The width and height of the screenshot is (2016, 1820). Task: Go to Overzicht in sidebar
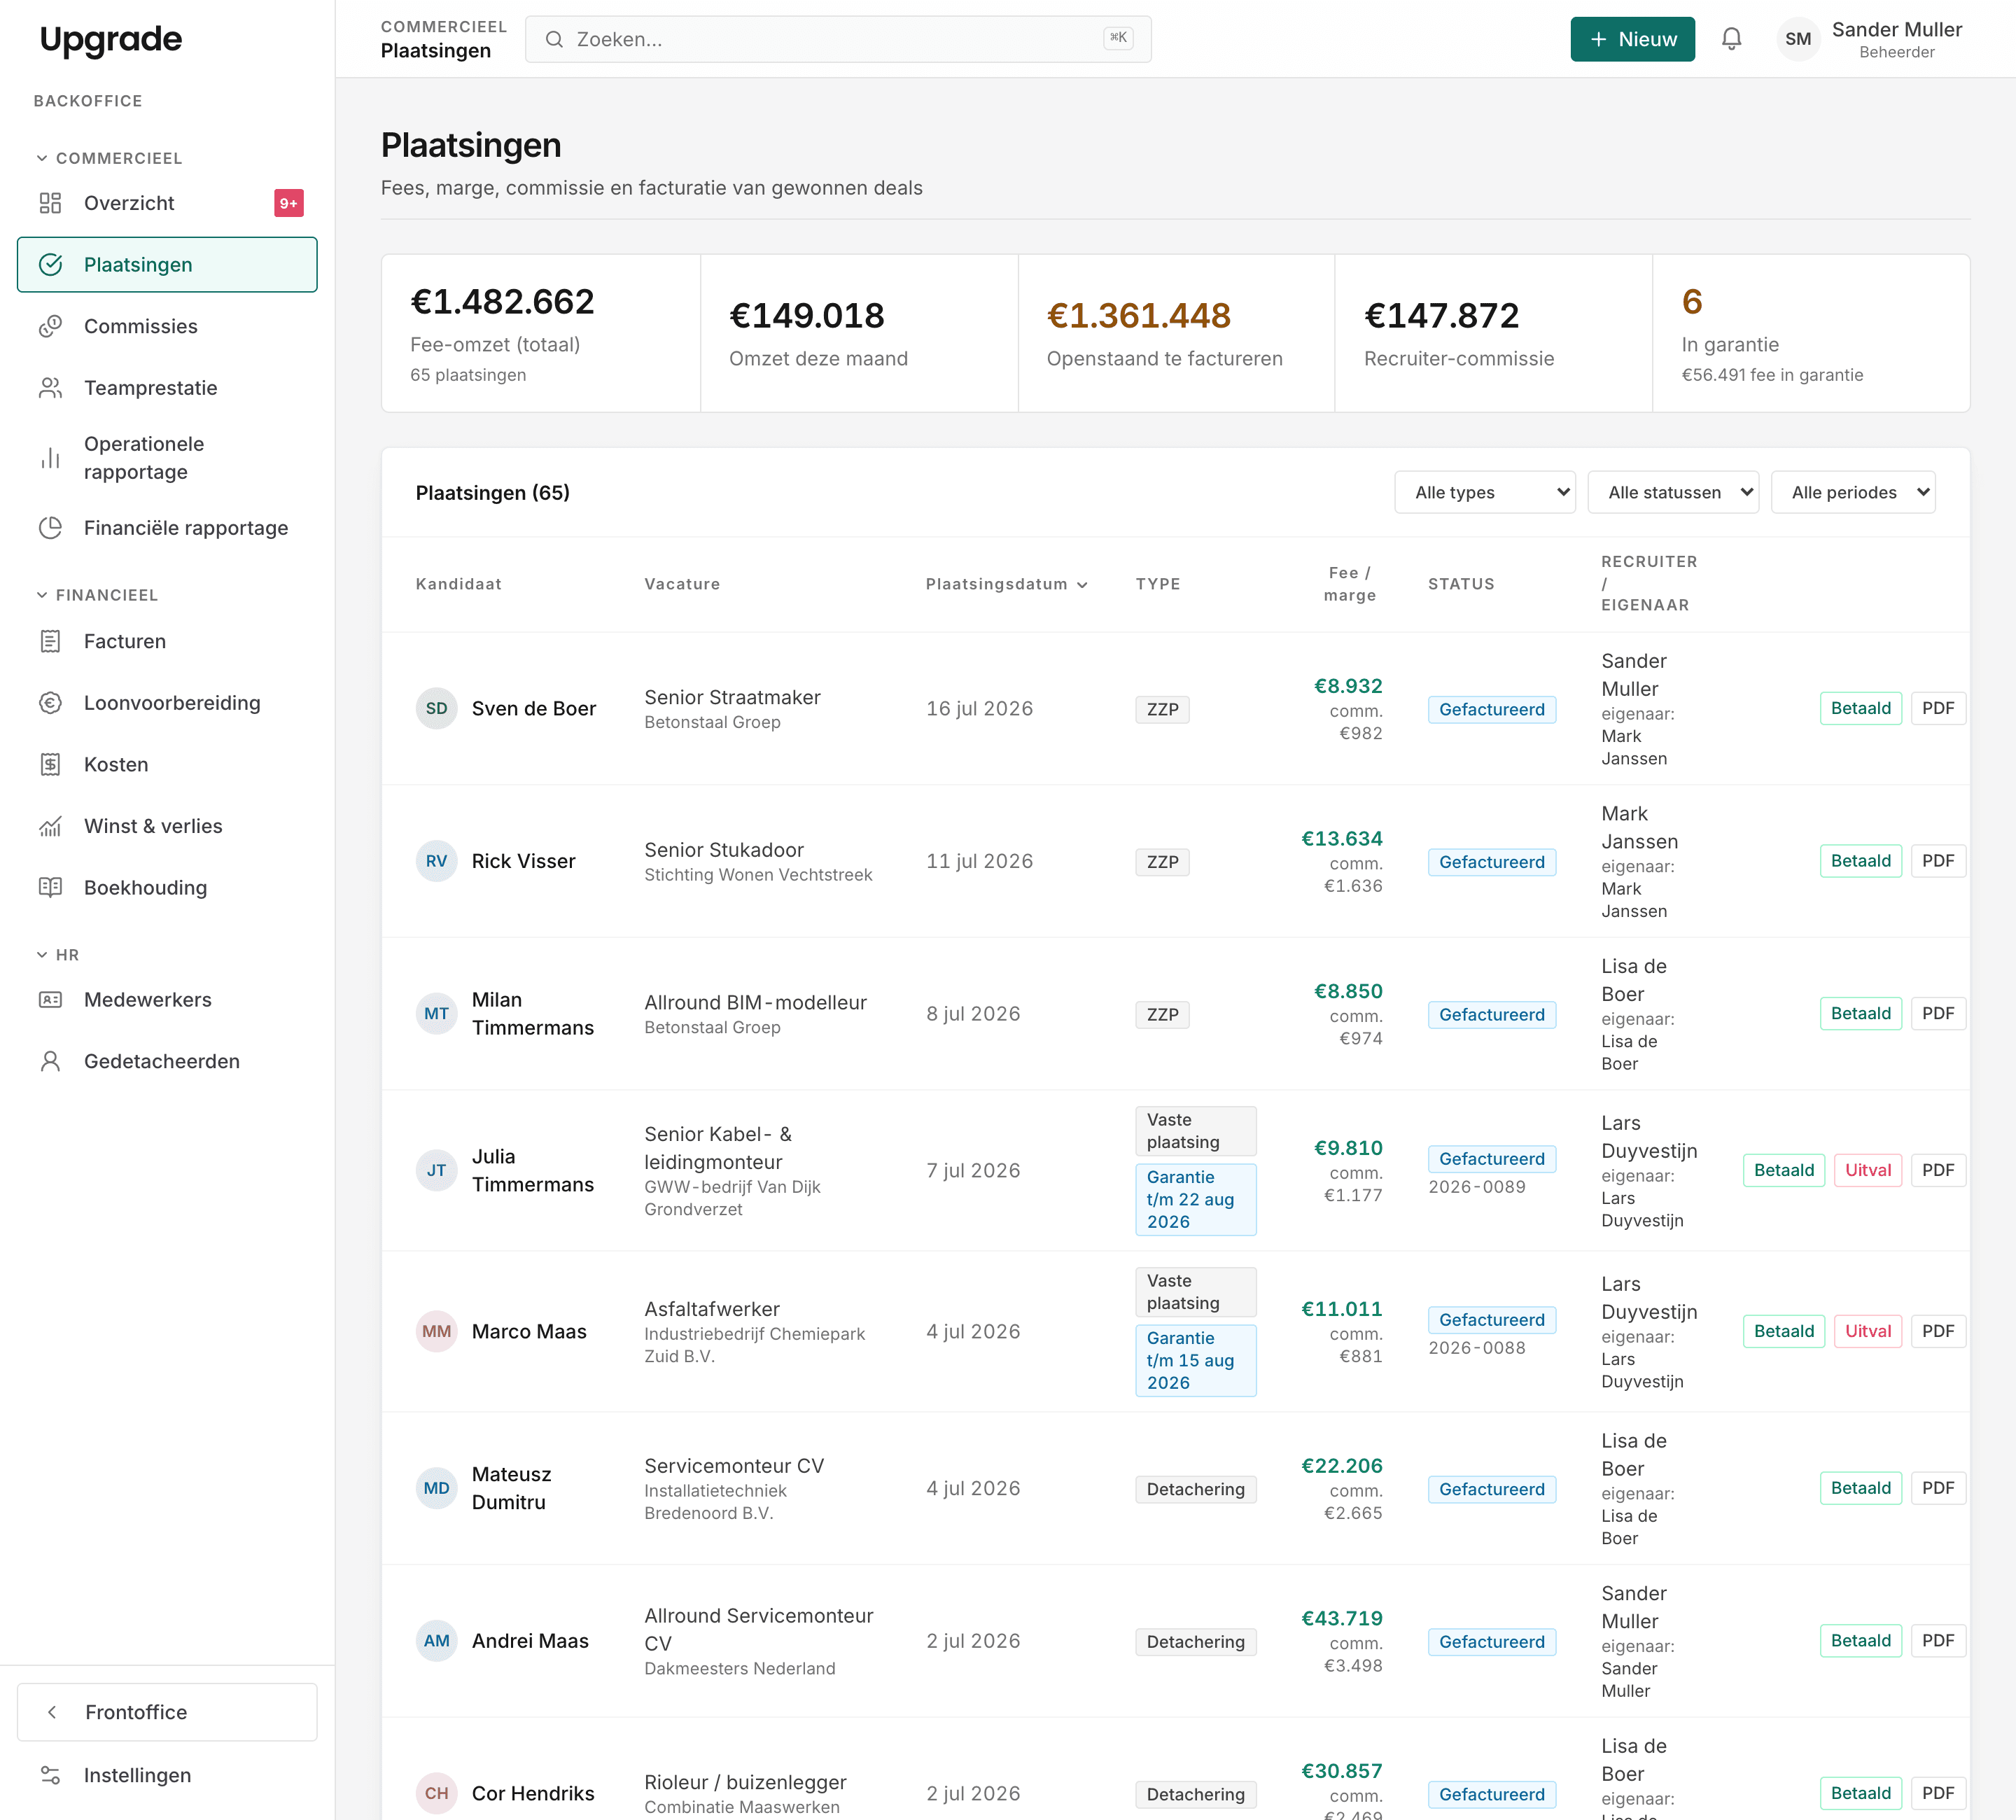coord(167,203)
